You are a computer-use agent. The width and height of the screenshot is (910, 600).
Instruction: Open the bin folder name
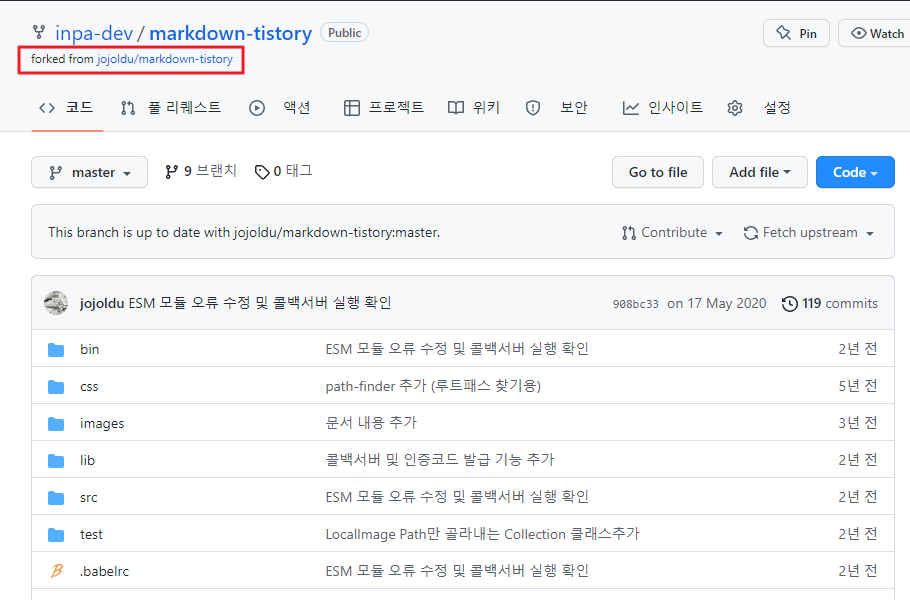click(89, 349)
